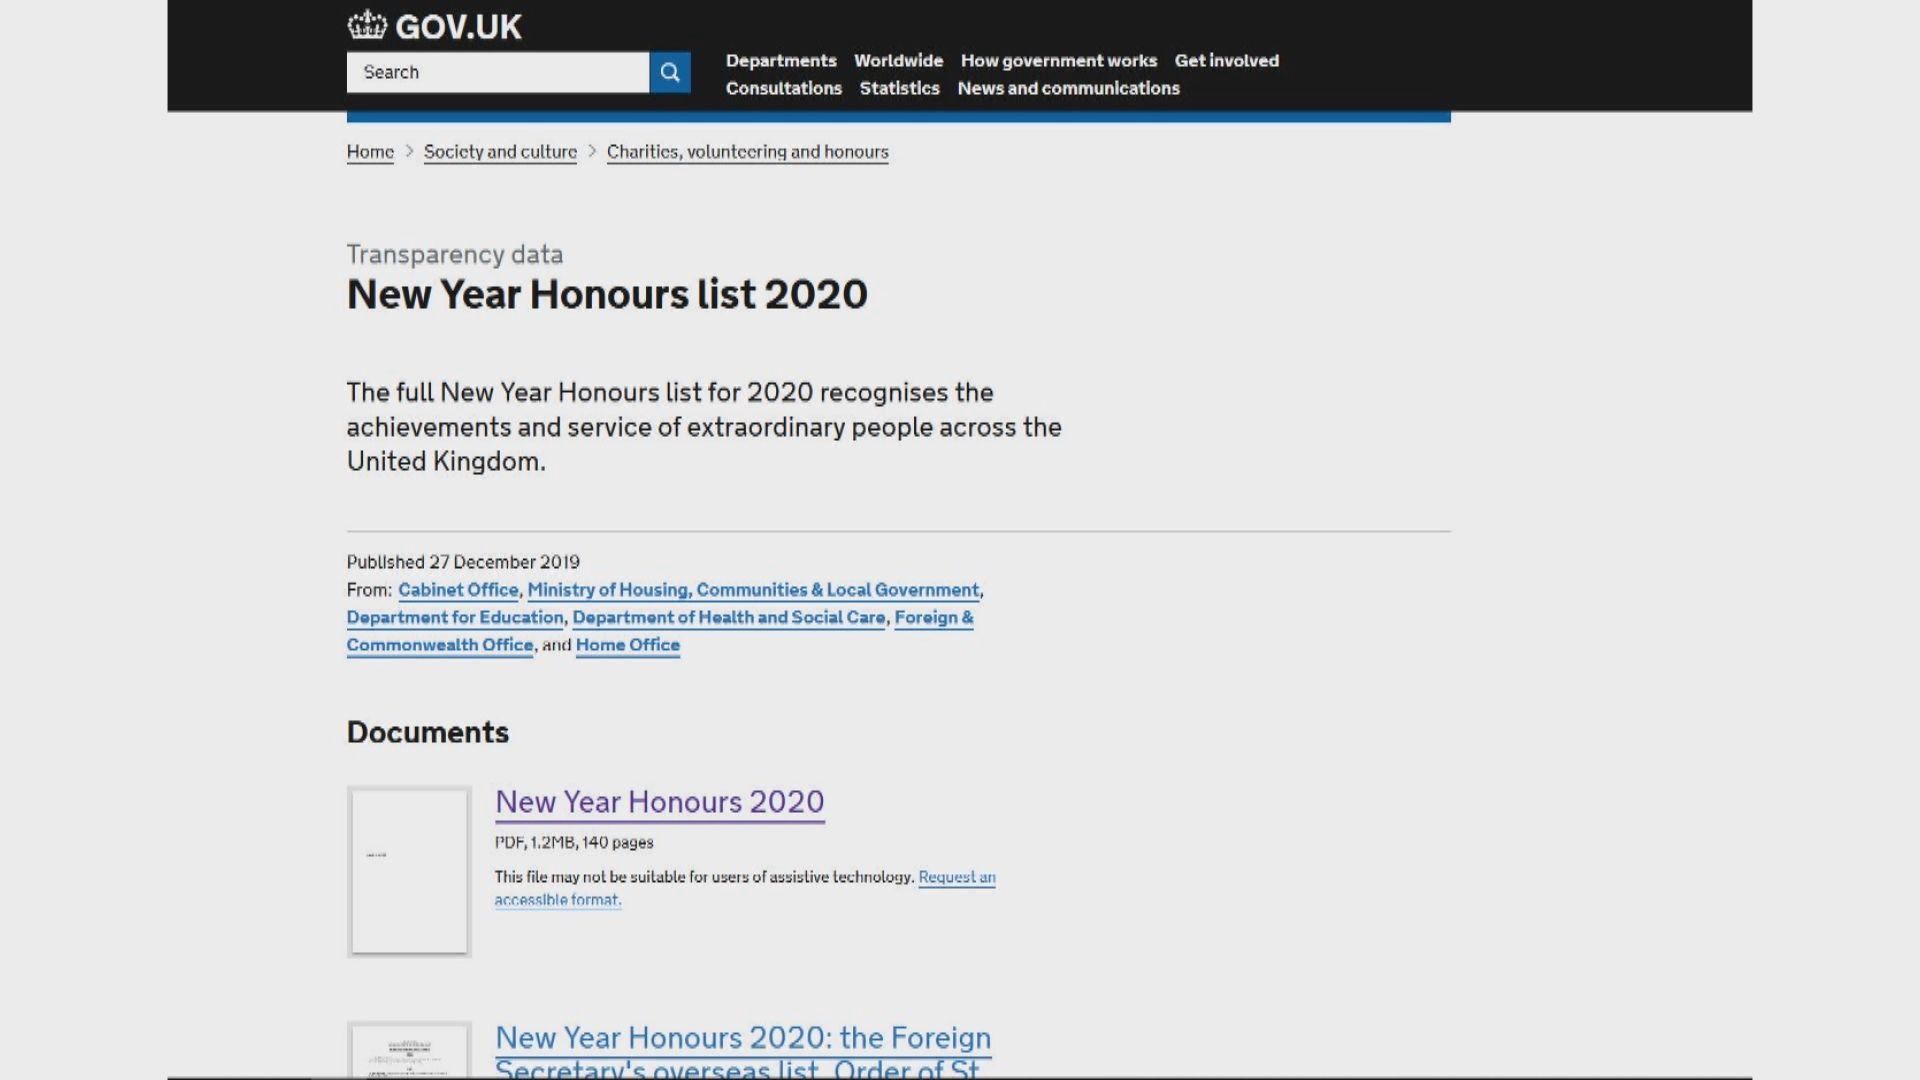Visit Department of Health and Social Care
Screen dimensions: 1920x1080
[728, 618]
